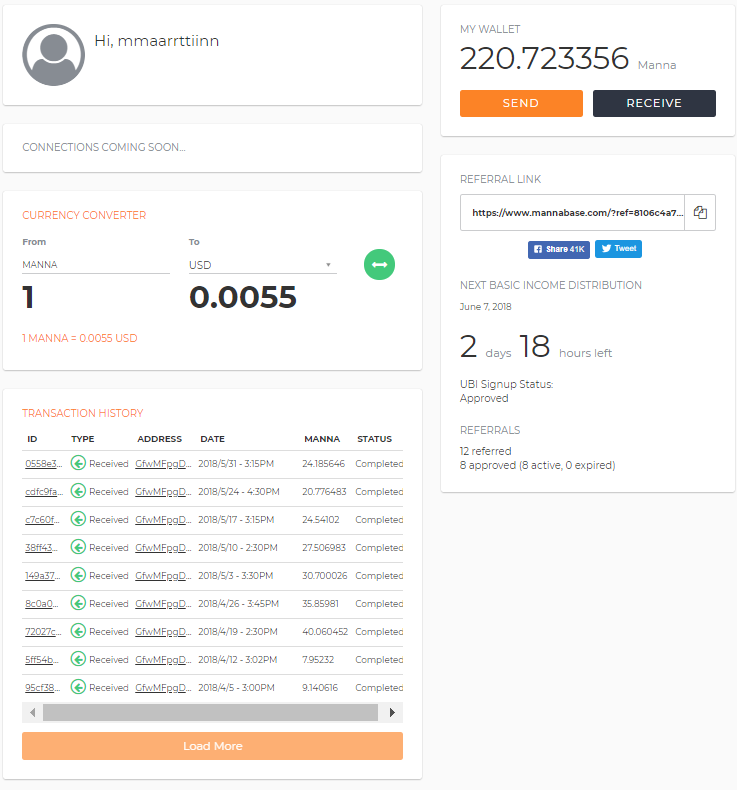This screenshot has height=790, width=737.
Task: Click scroll right arrow of transaction table
Action: [392, 712]
